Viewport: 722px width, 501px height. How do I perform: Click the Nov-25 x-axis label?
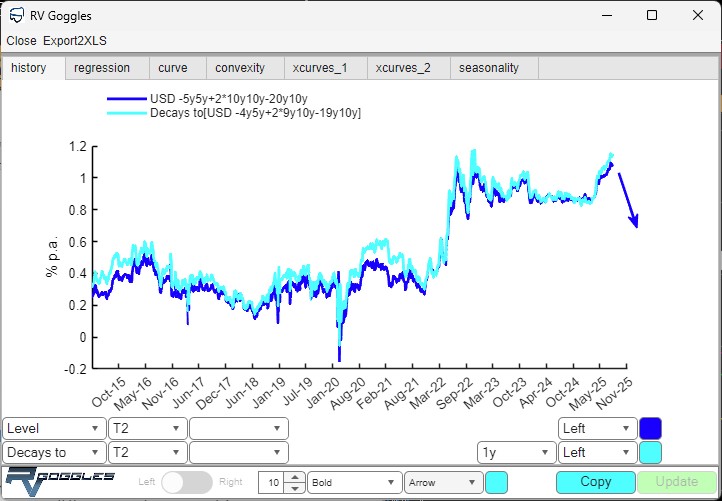pos(615,394)
